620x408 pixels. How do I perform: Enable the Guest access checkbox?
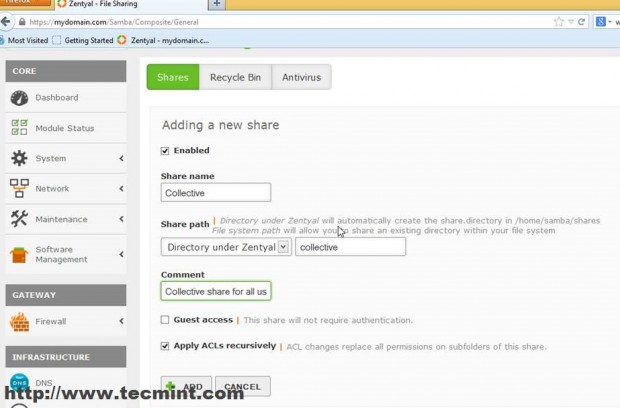point(165,320)
